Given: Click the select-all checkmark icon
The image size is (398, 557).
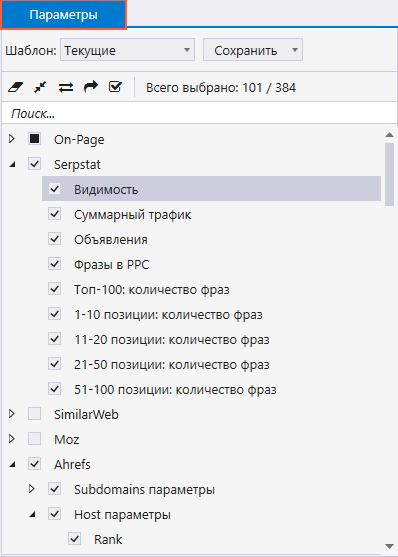Looking at the screenshot, I should (115, 87).
